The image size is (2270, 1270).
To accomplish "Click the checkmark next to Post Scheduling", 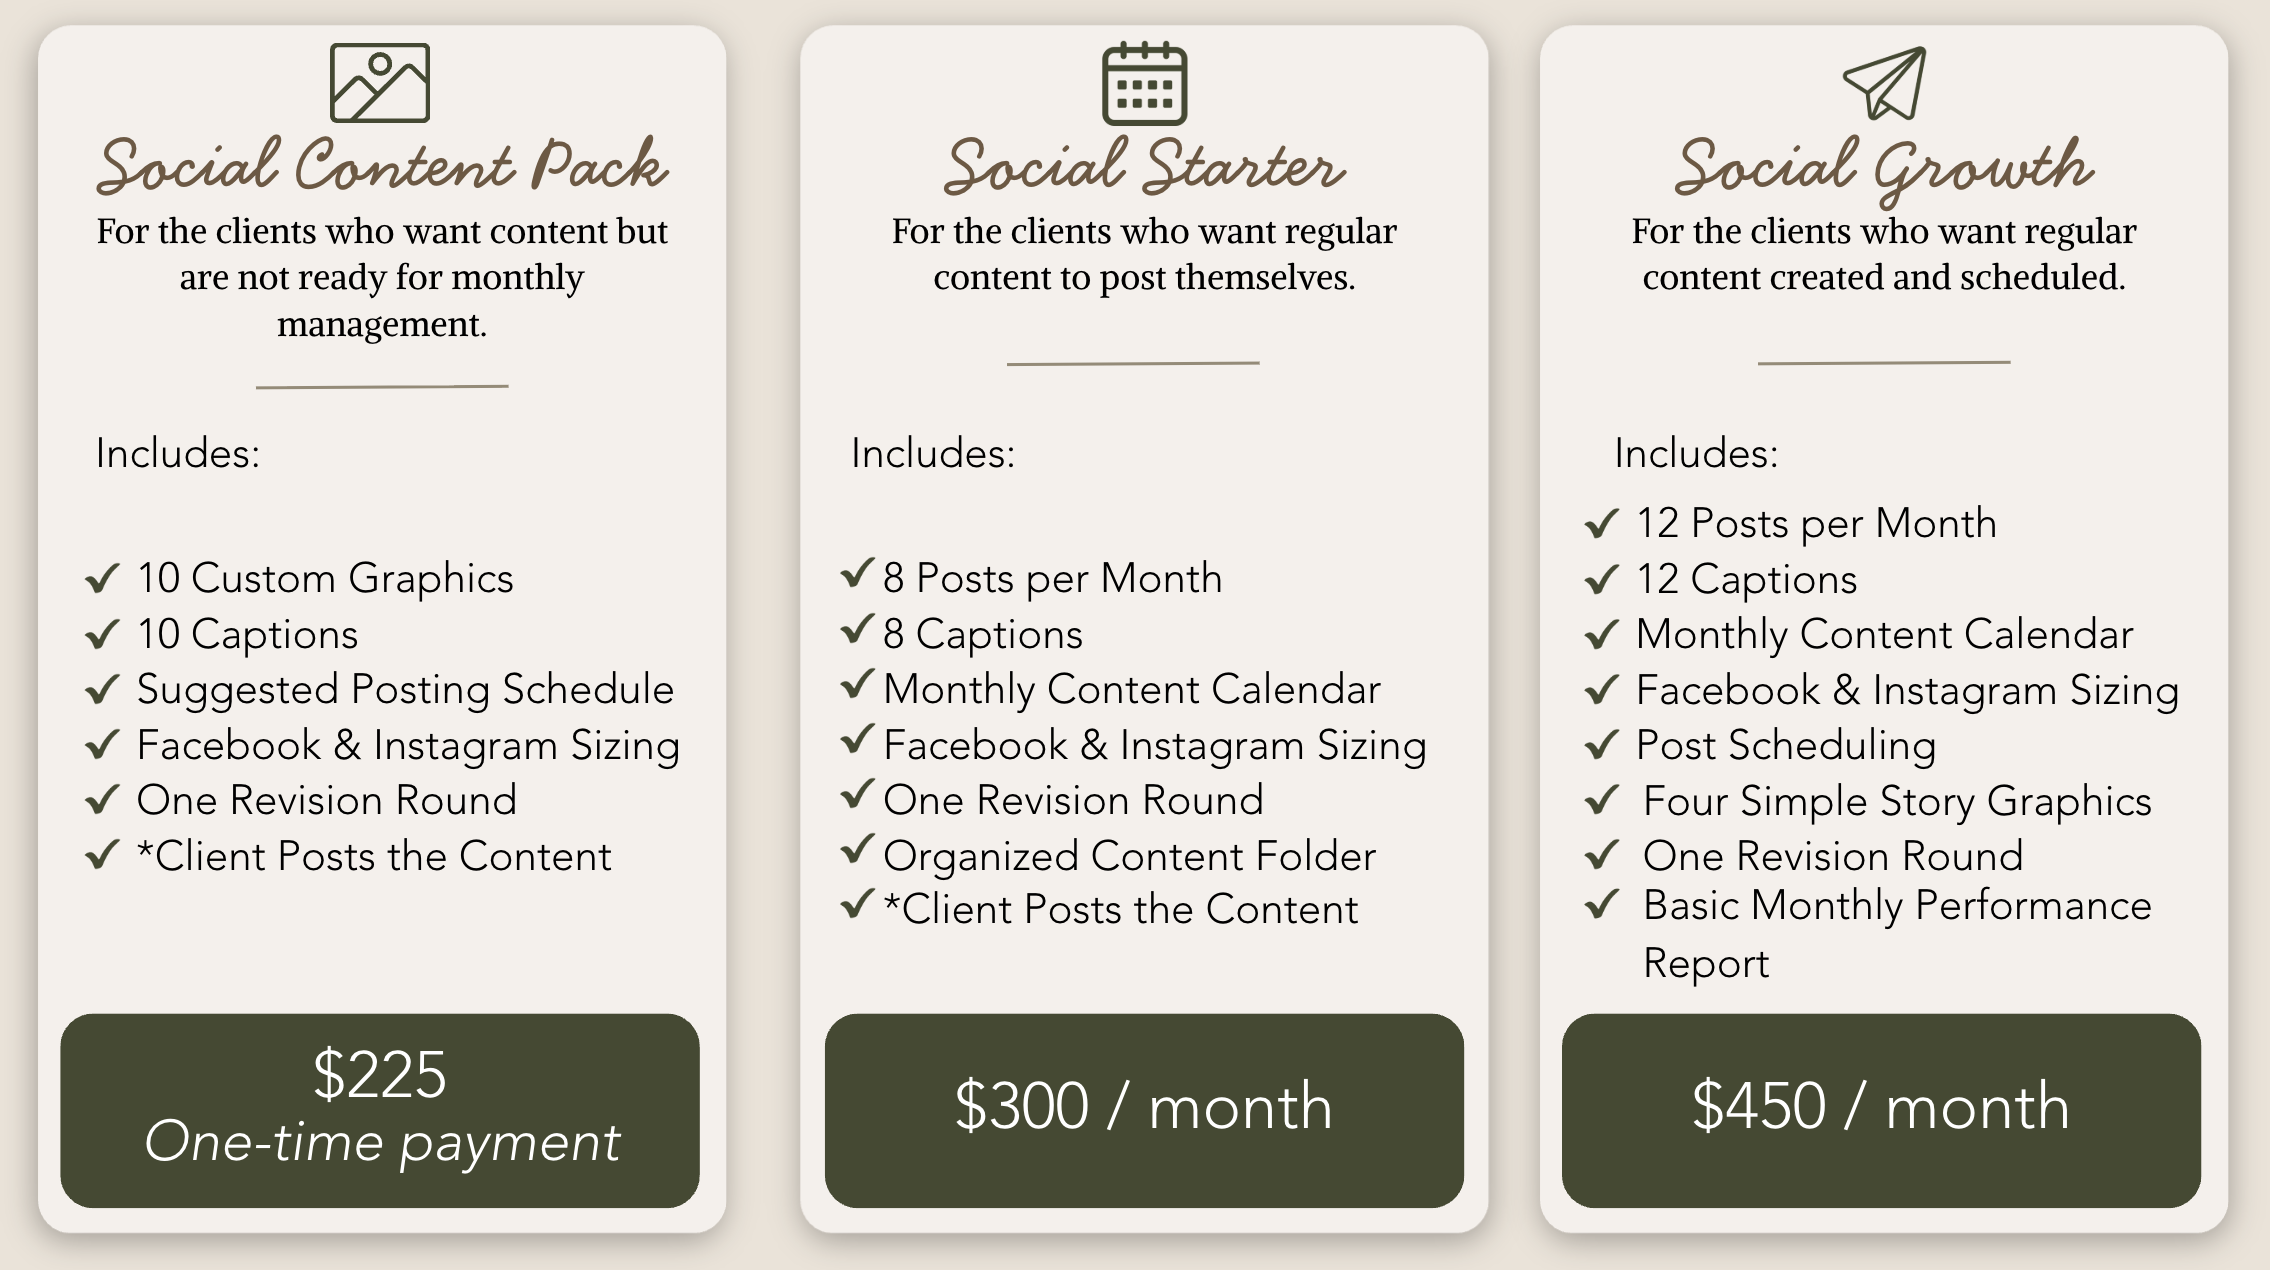I will 1602,745.
